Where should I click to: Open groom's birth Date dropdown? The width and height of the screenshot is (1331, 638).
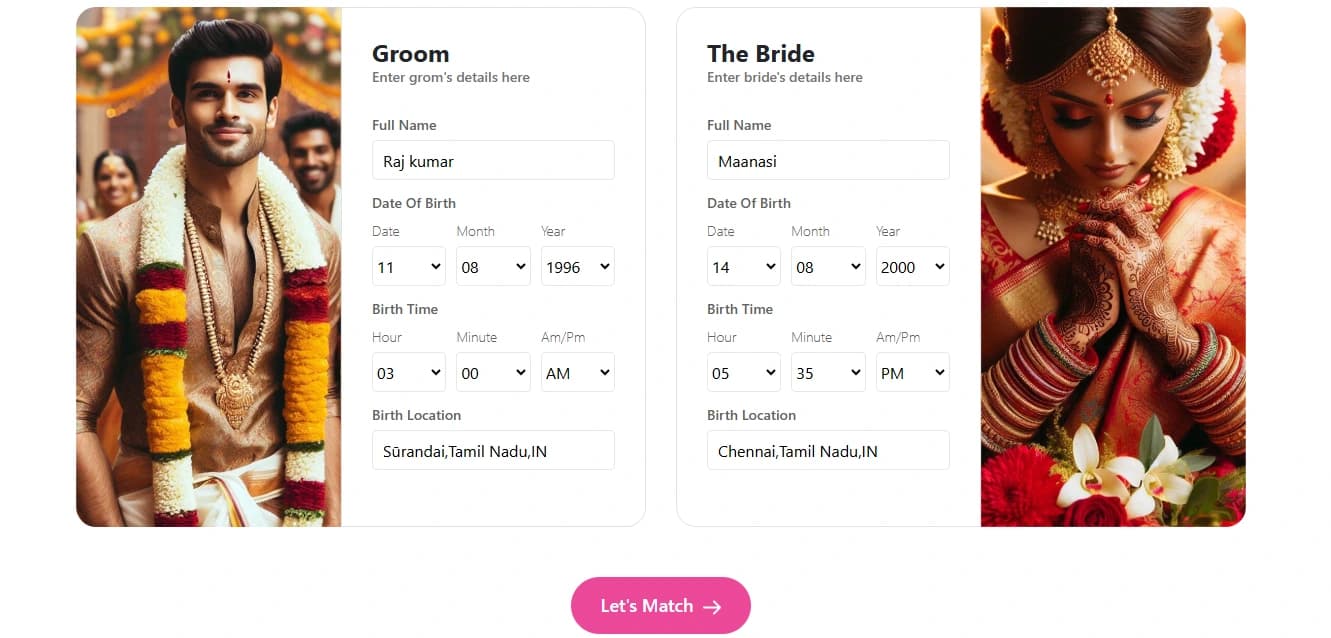409,267
